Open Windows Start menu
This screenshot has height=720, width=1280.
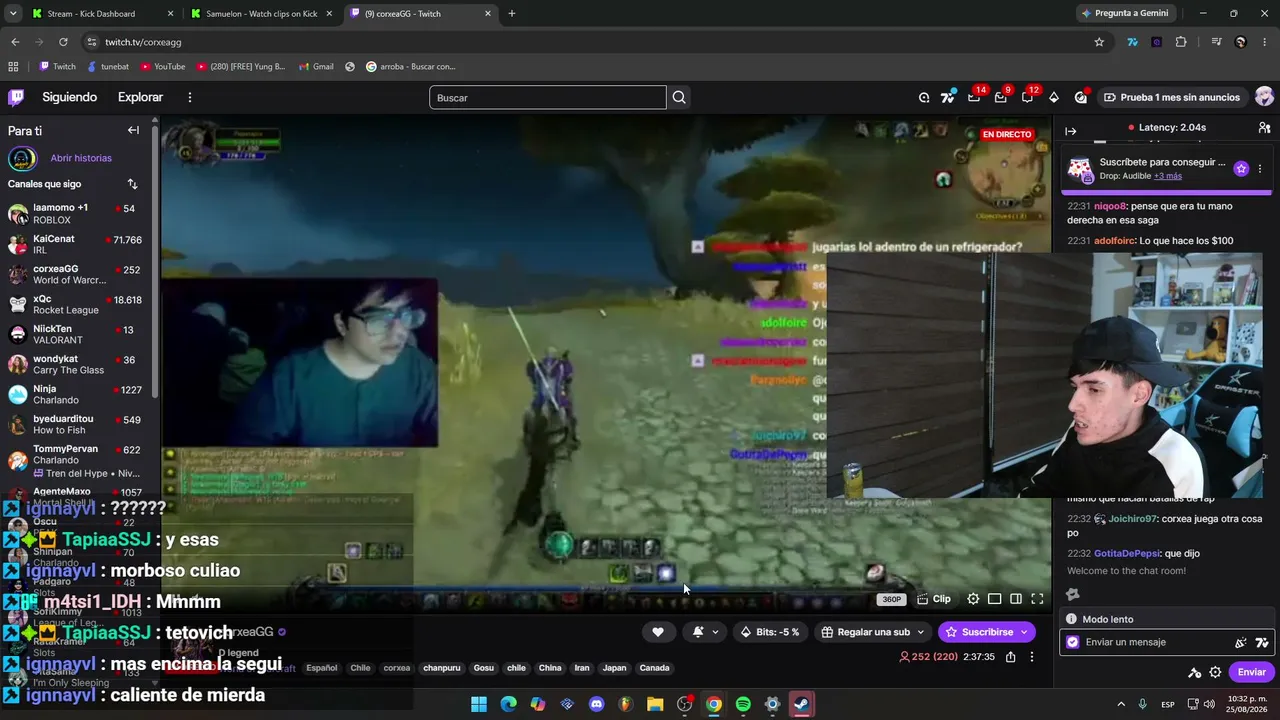479,704
